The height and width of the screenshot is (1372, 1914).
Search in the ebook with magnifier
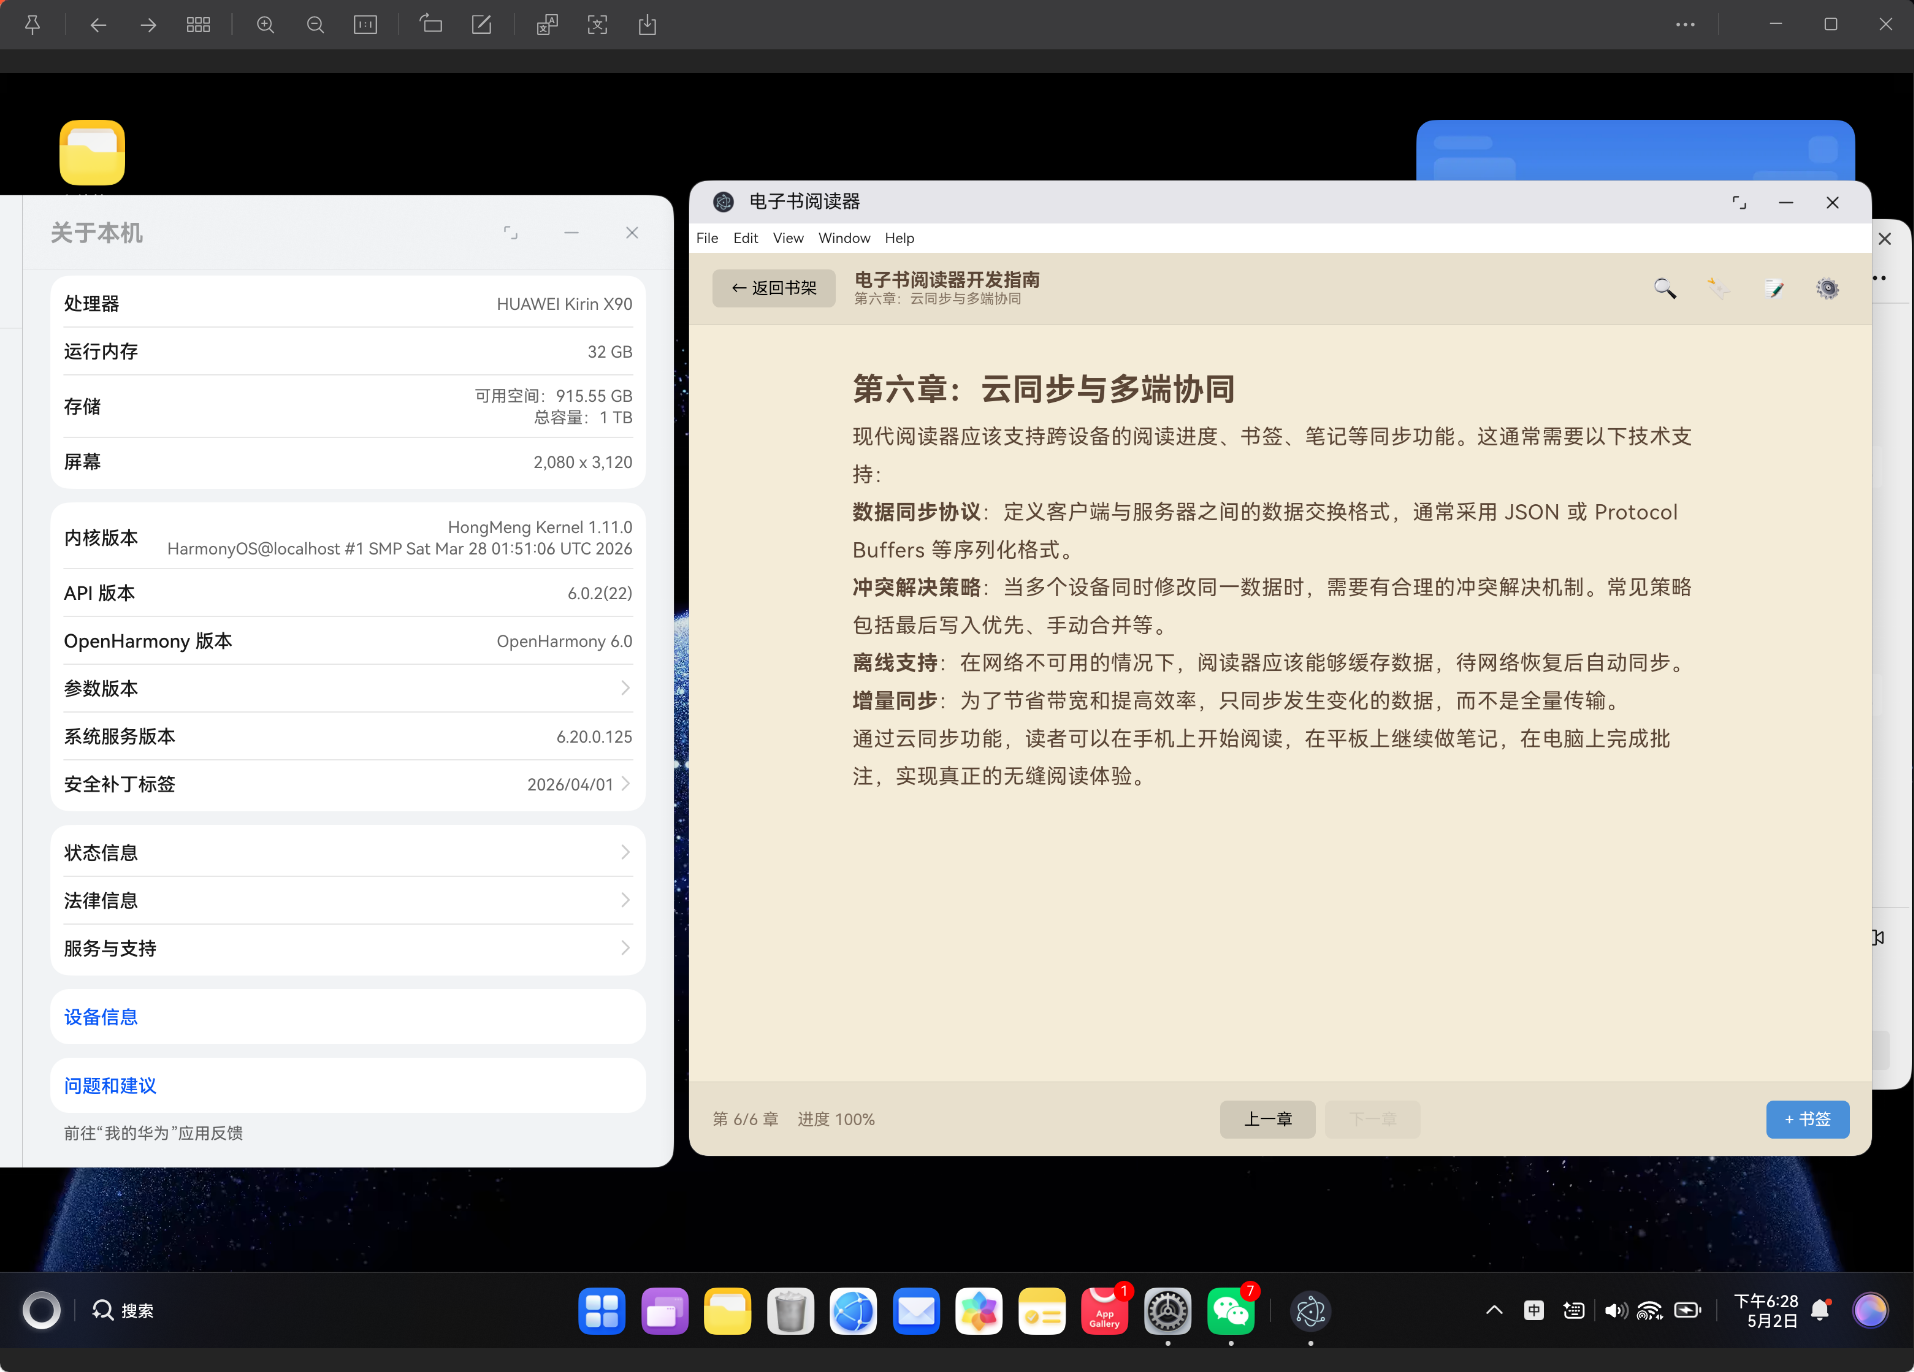tap(1664, 288)
